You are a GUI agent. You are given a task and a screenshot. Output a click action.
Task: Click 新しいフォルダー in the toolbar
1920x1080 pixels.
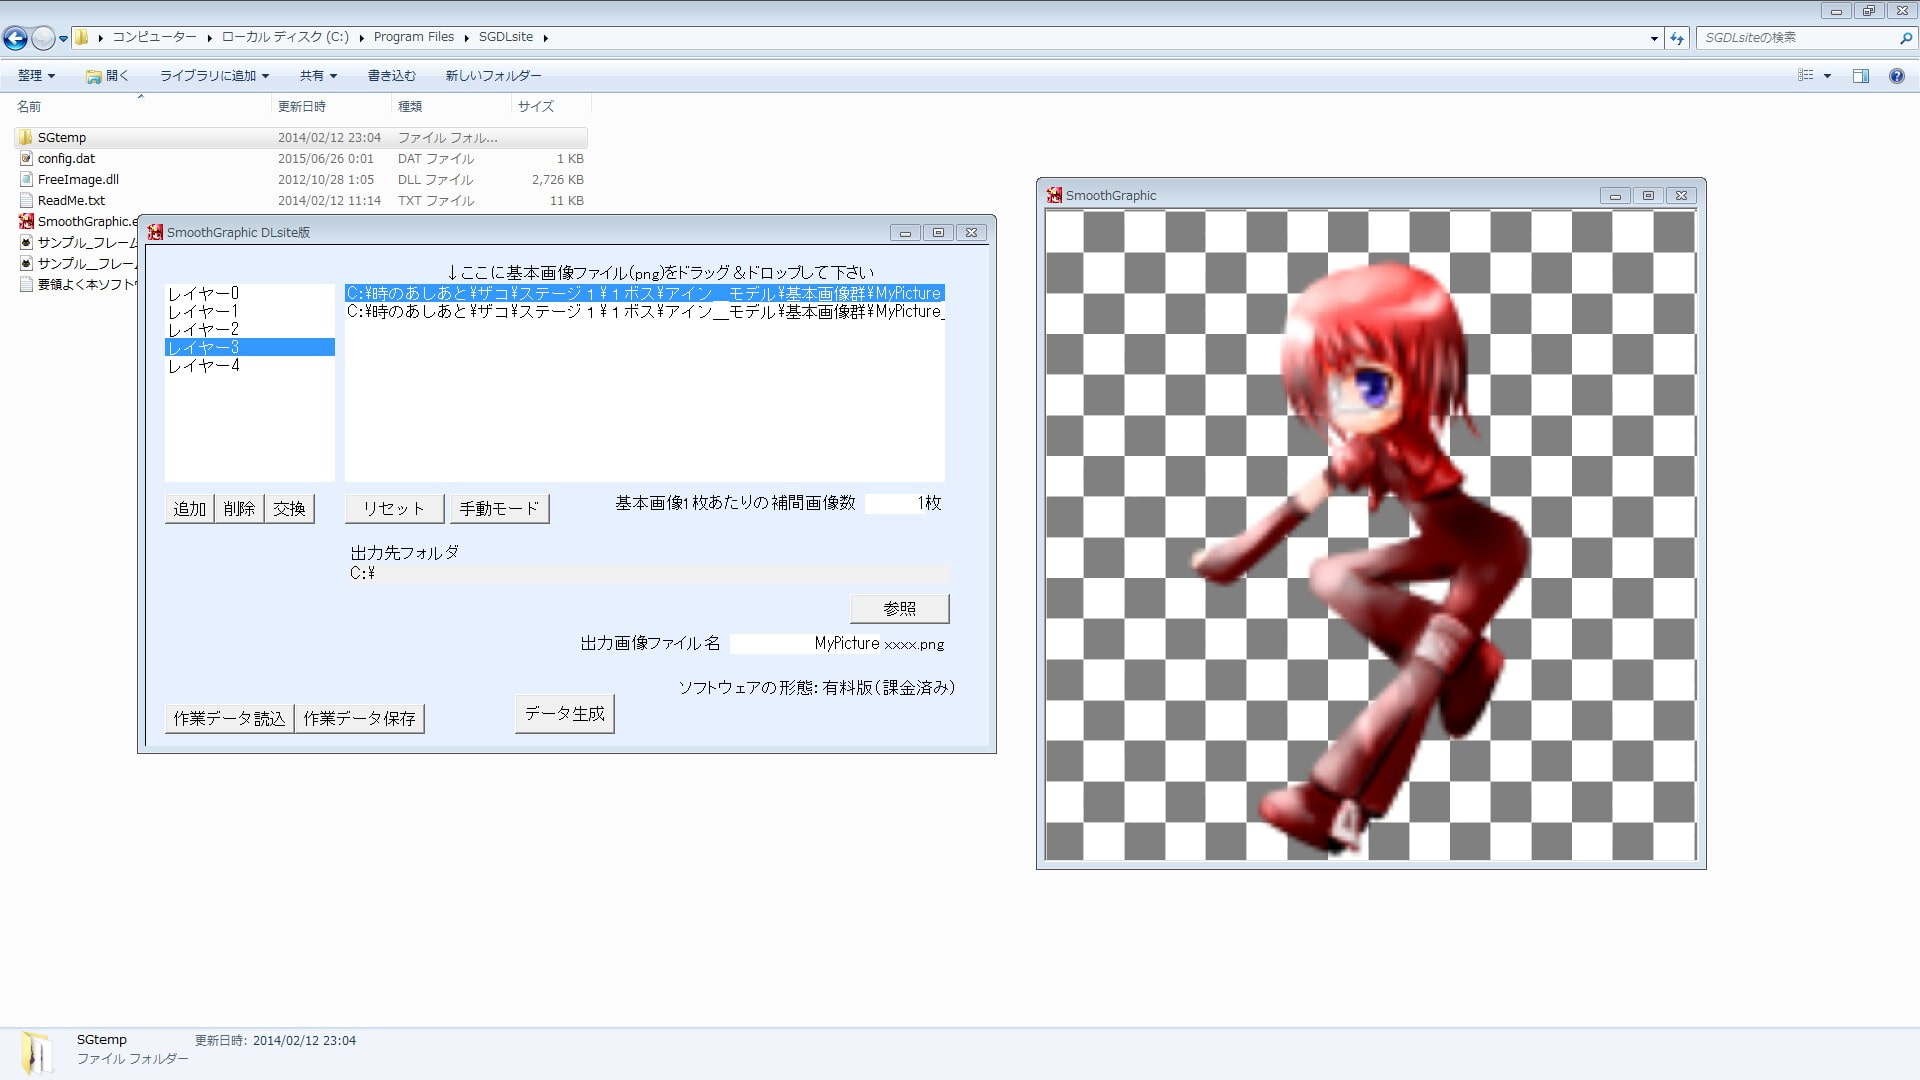491,75
